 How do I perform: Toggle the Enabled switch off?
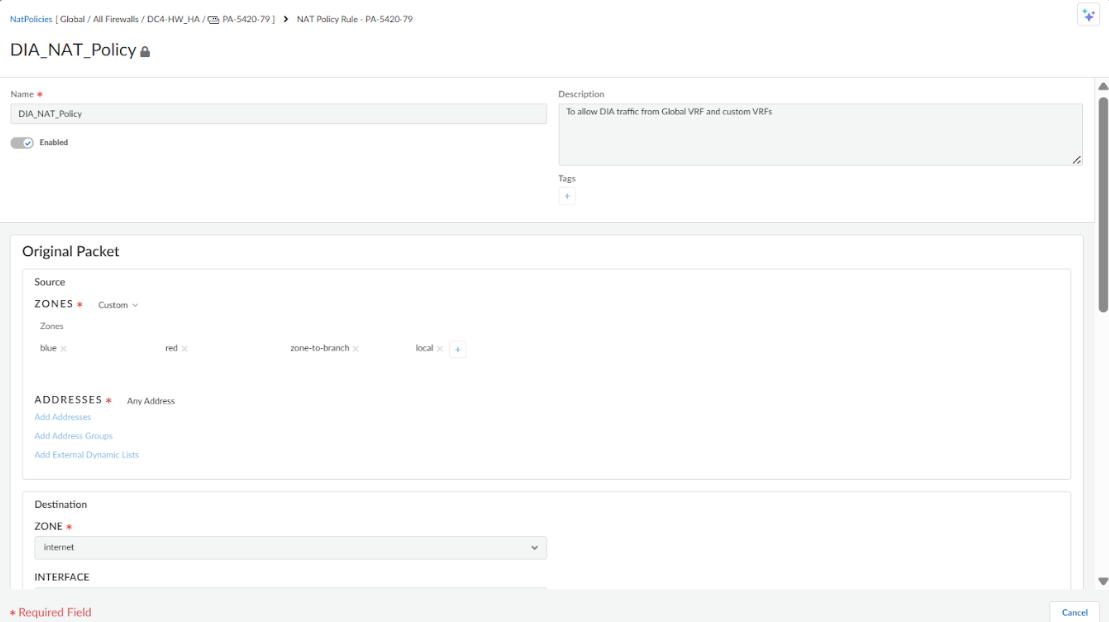coord(22,143)
